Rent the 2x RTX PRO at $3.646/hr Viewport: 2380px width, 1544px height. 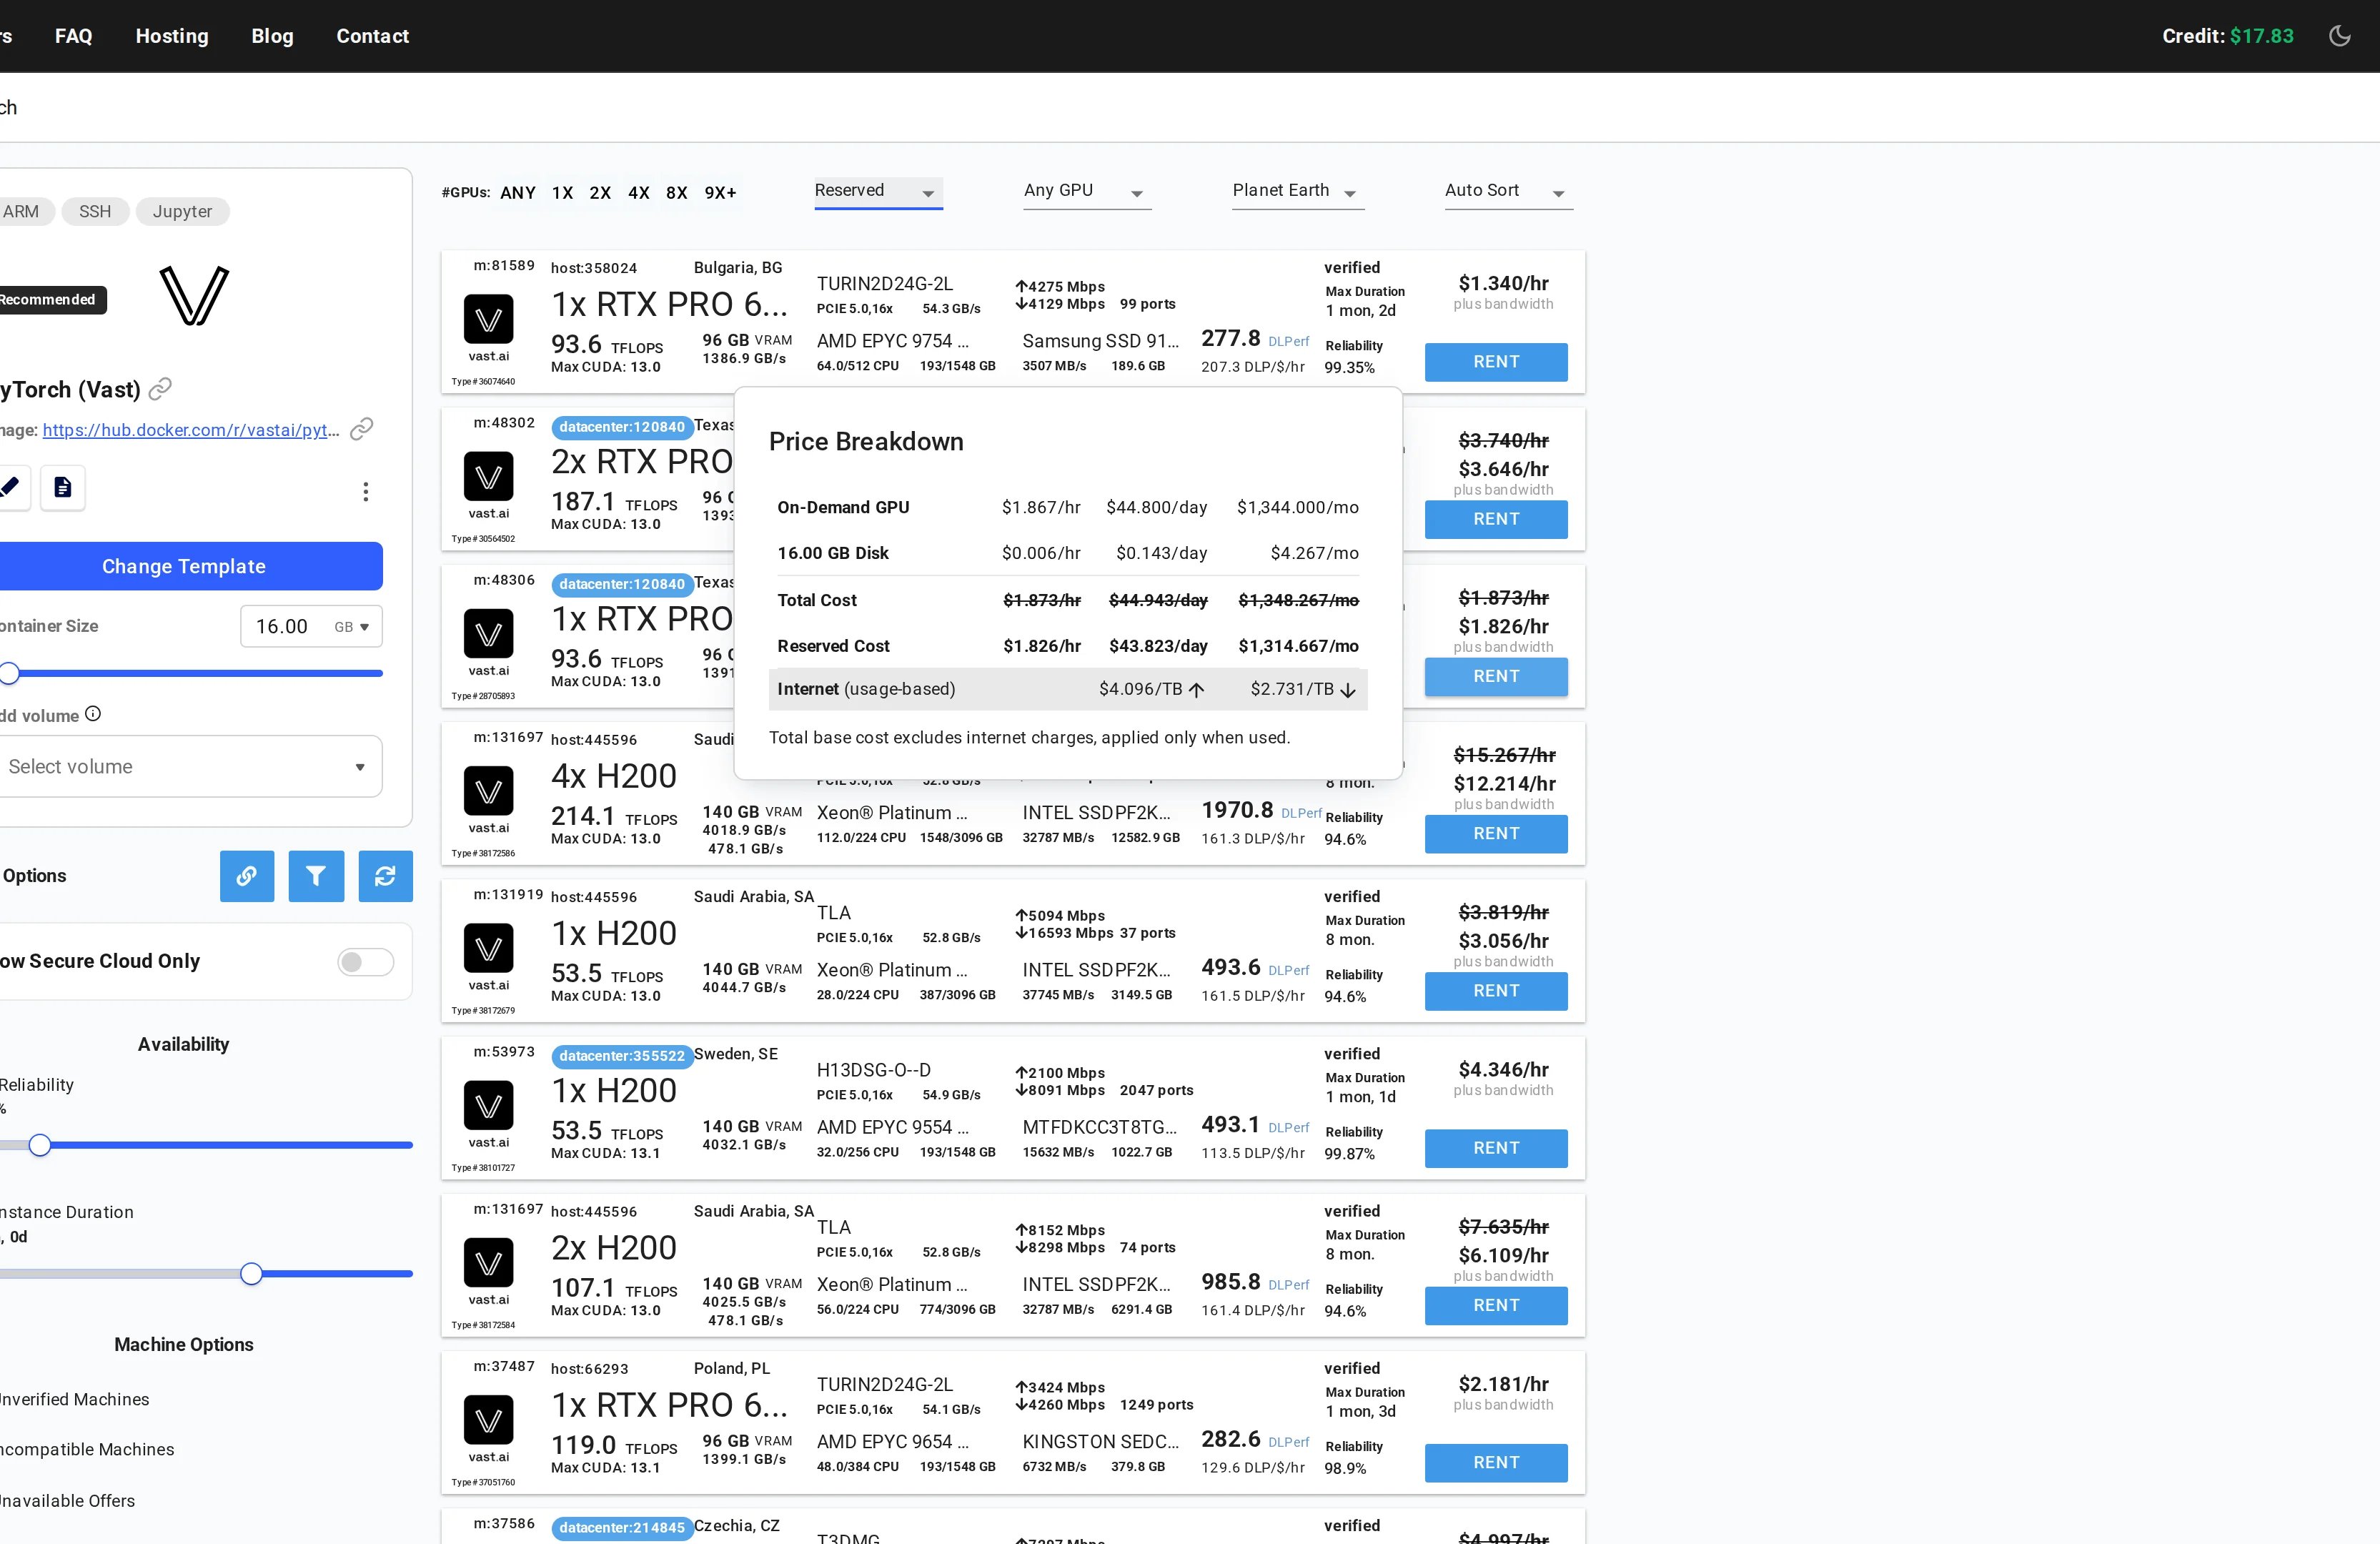pyautogui.click(x=1496, y=519)
